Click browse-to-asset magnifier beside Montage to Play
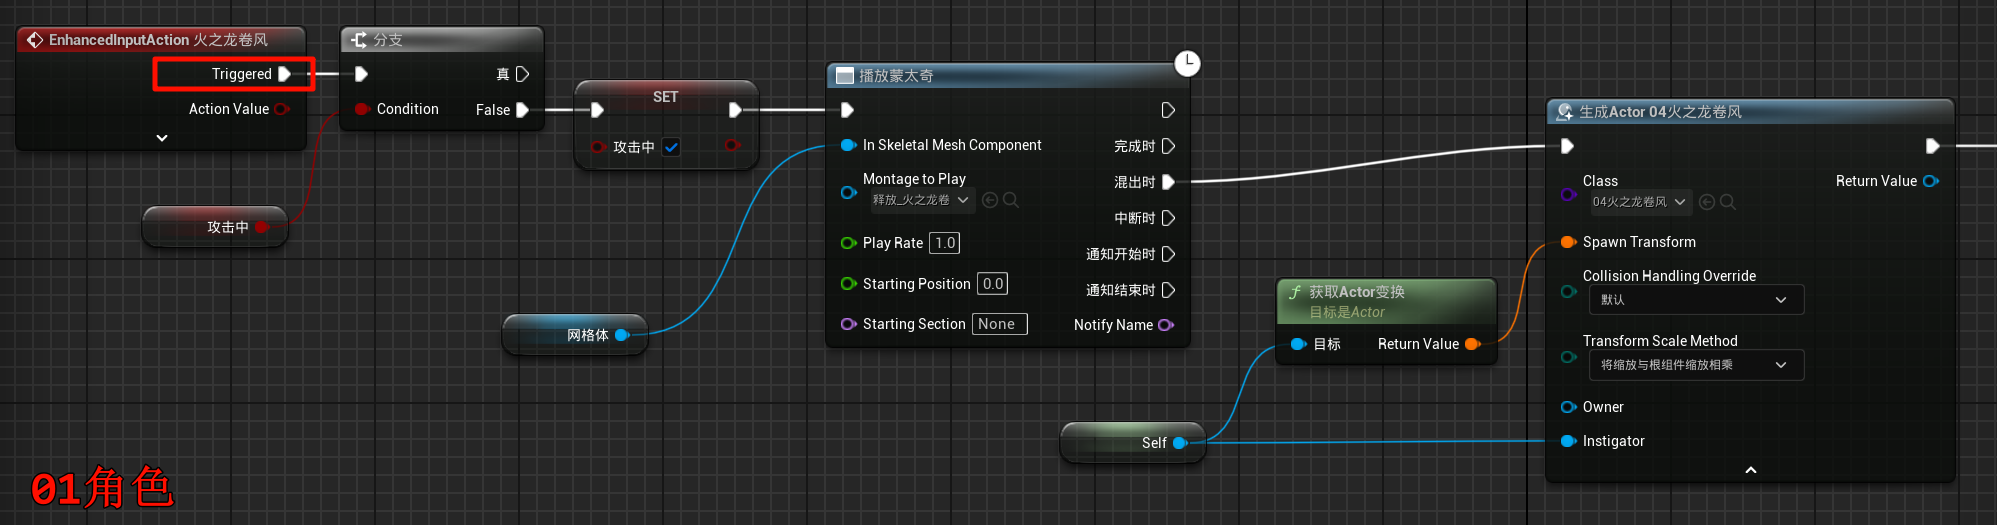Screen dimensions: 1997x525 (x=1011, y=200)
